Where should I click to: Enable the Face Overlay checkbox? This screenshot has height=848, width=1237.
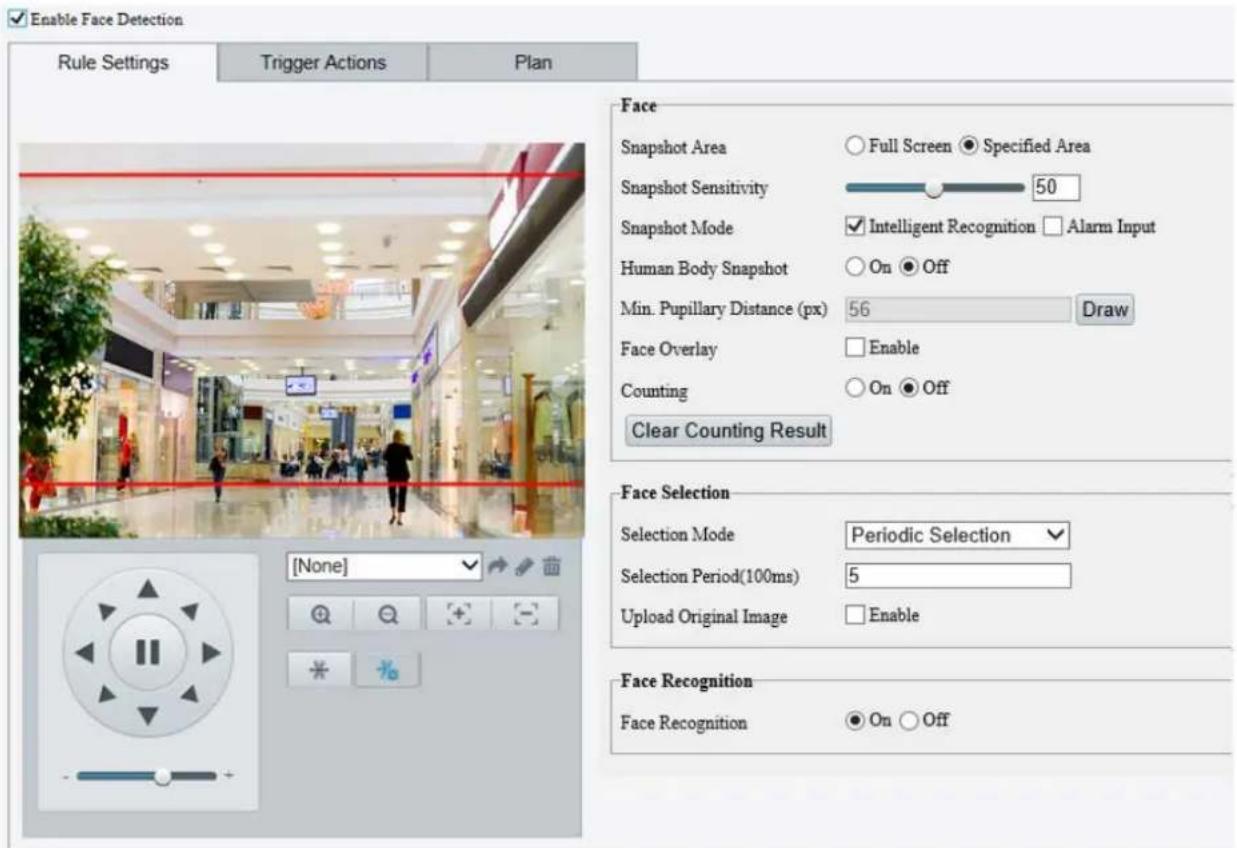pyautogui.click(x=855, y=348)
